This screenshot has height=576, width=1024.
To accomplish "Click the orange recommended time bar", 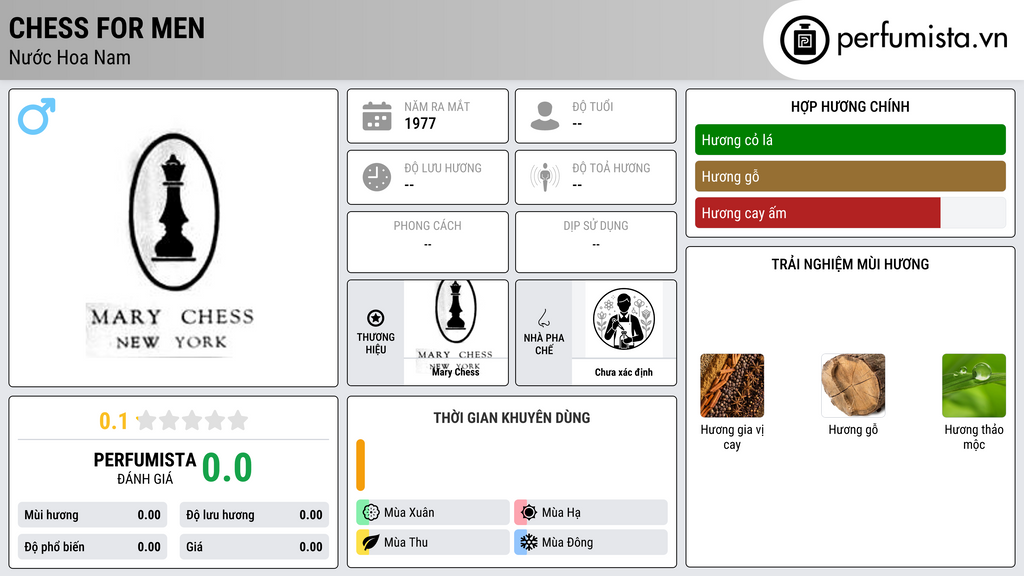I will [x=360, y=465].
